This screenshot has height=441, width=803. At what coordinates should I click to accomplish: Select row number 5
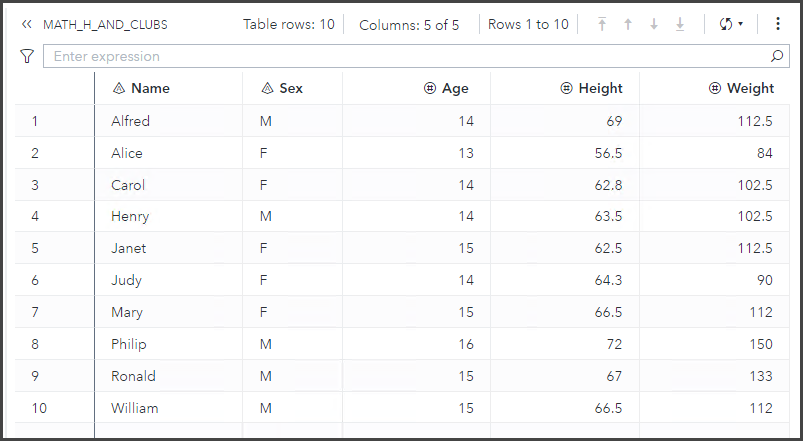point(35,248)
